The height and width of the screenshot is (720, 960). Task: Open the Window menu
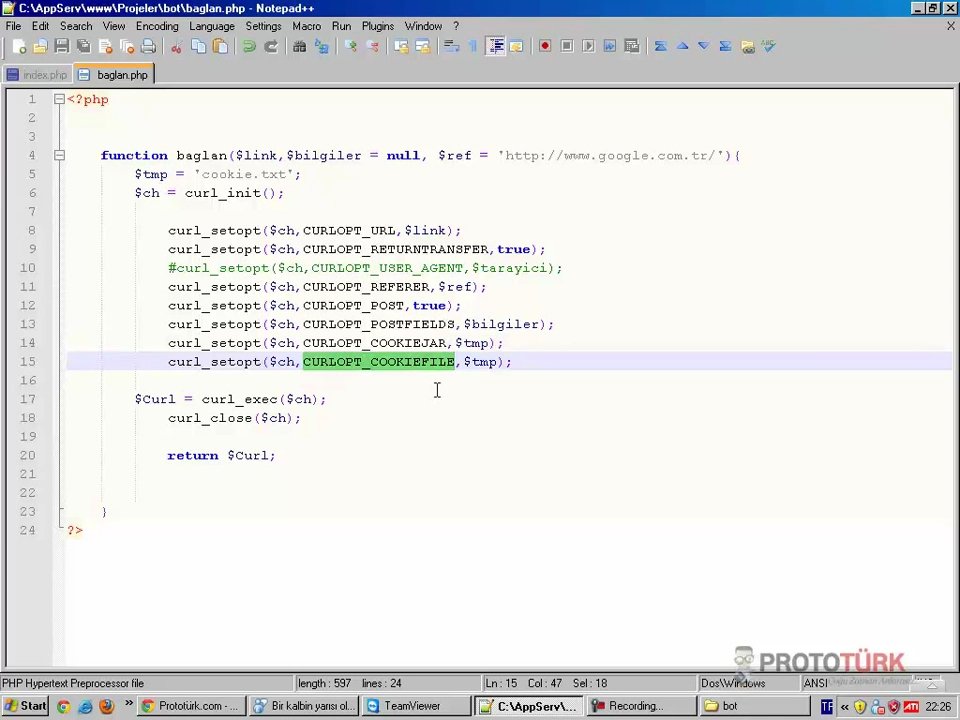(423, 26)
